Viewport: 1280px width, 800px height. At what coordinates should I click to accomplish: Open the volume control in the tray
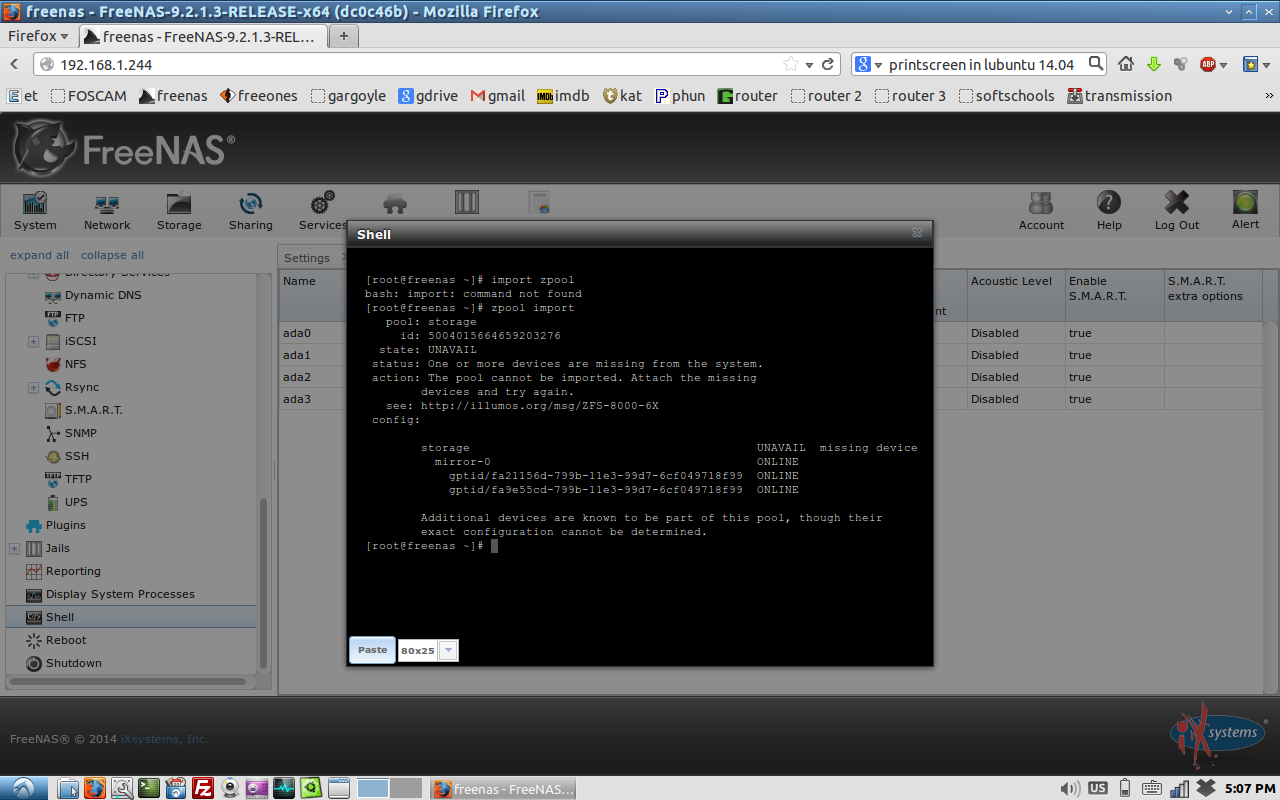click(1069, 788)
